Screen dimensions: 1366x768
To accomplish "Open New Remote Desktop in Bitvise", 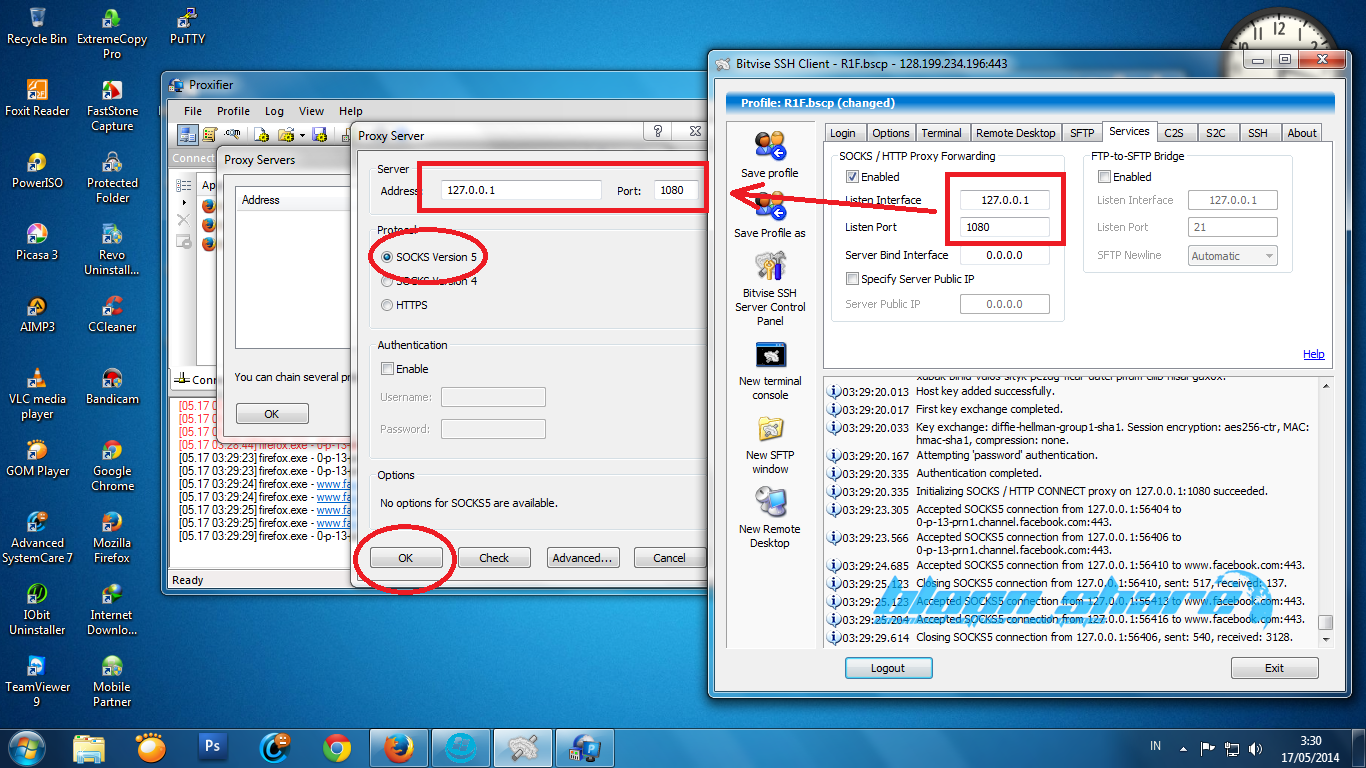I will (x=770, y=503).
